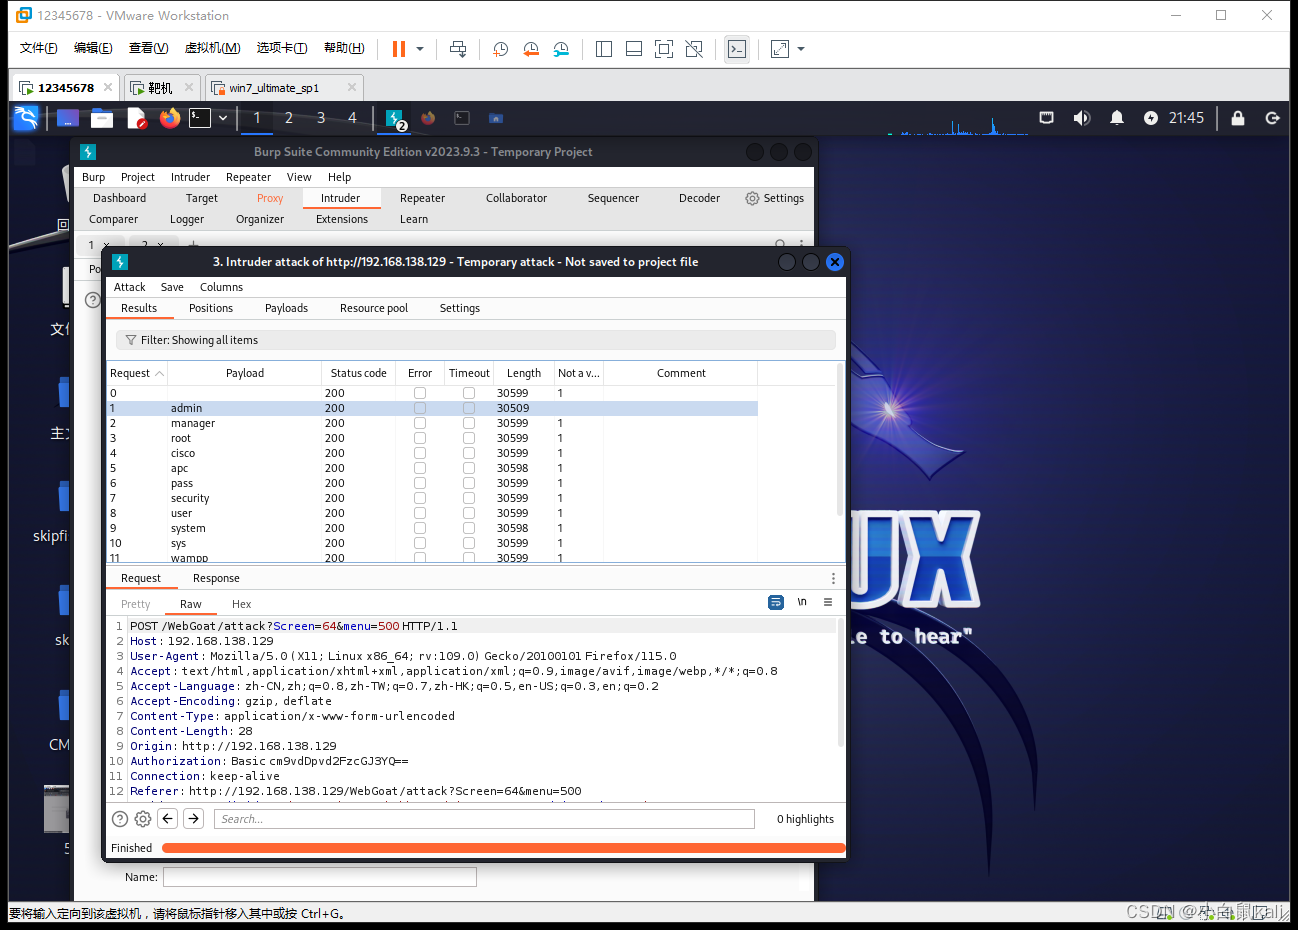Image resolution: width=1298 pixels, height=930 pixels.
Task: Toggle Timeout checkbox in admin row
Action: pyautogui.click(x=469, y=408)
